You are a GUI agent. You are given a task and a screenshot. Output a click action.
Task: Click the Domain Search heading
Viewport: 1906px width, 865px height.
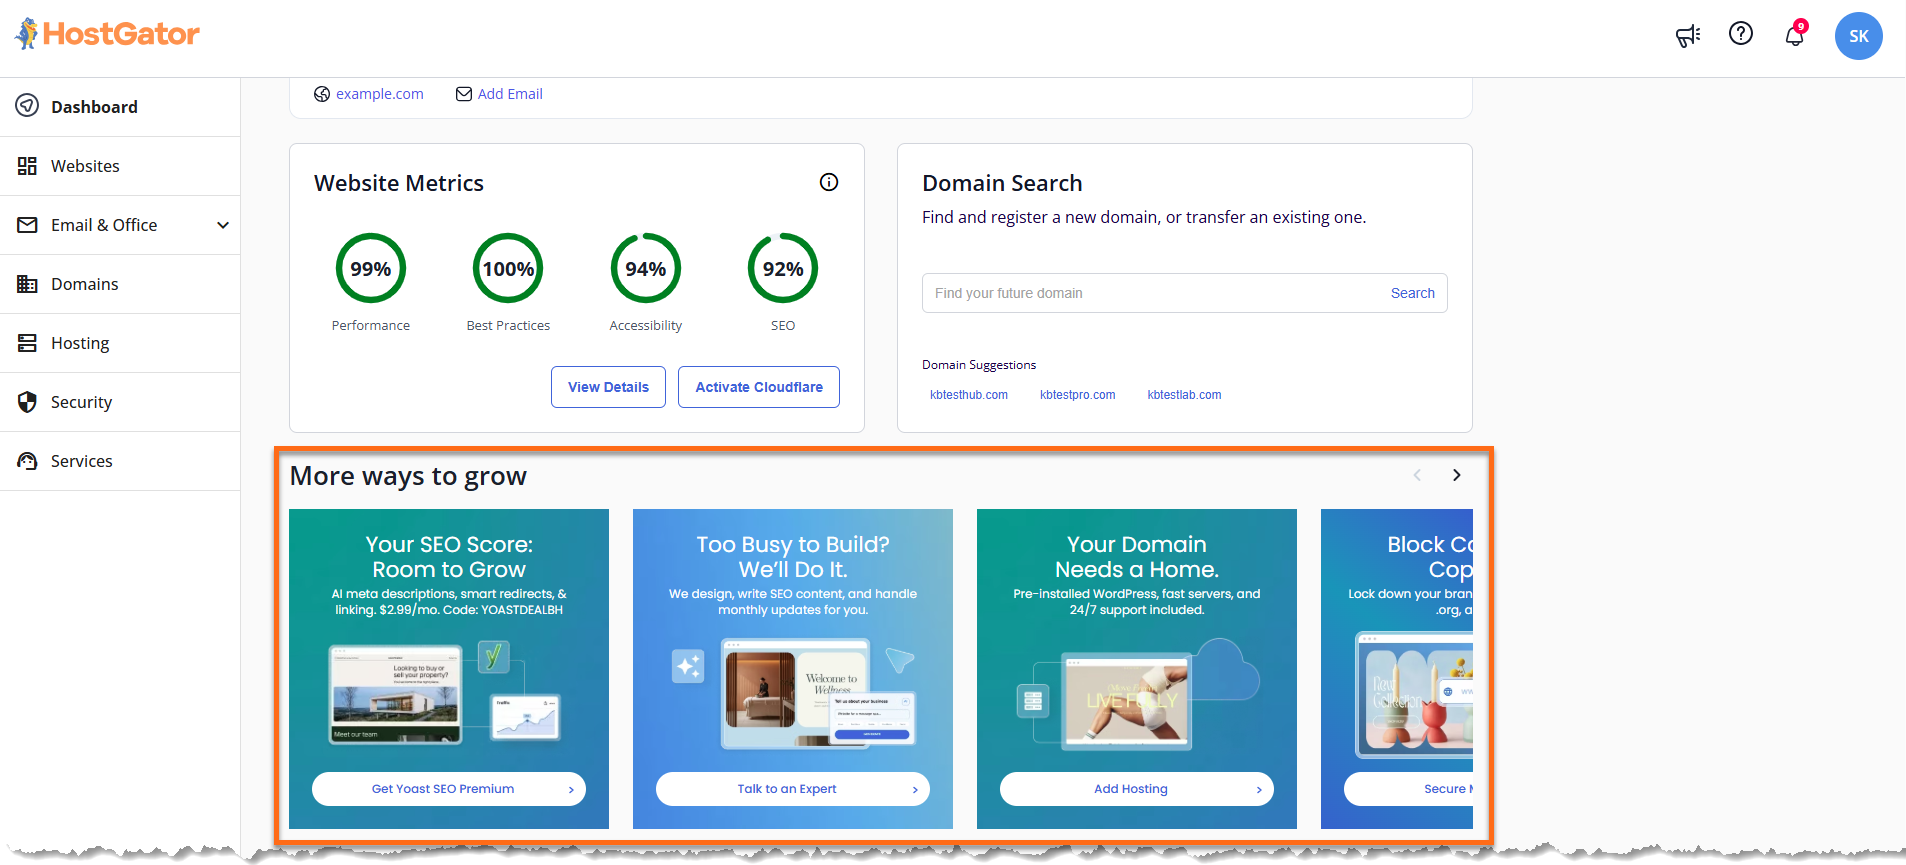click(x=1002, y=183)
